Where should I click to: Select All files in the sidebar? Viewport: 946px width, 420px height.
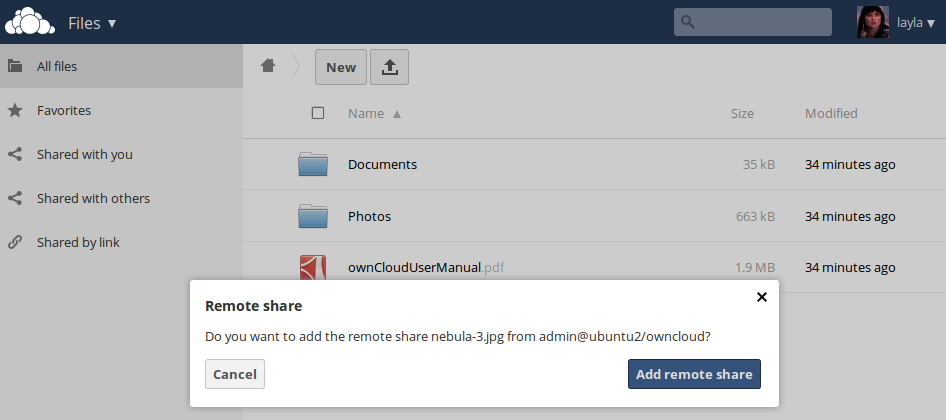point(57,67)
